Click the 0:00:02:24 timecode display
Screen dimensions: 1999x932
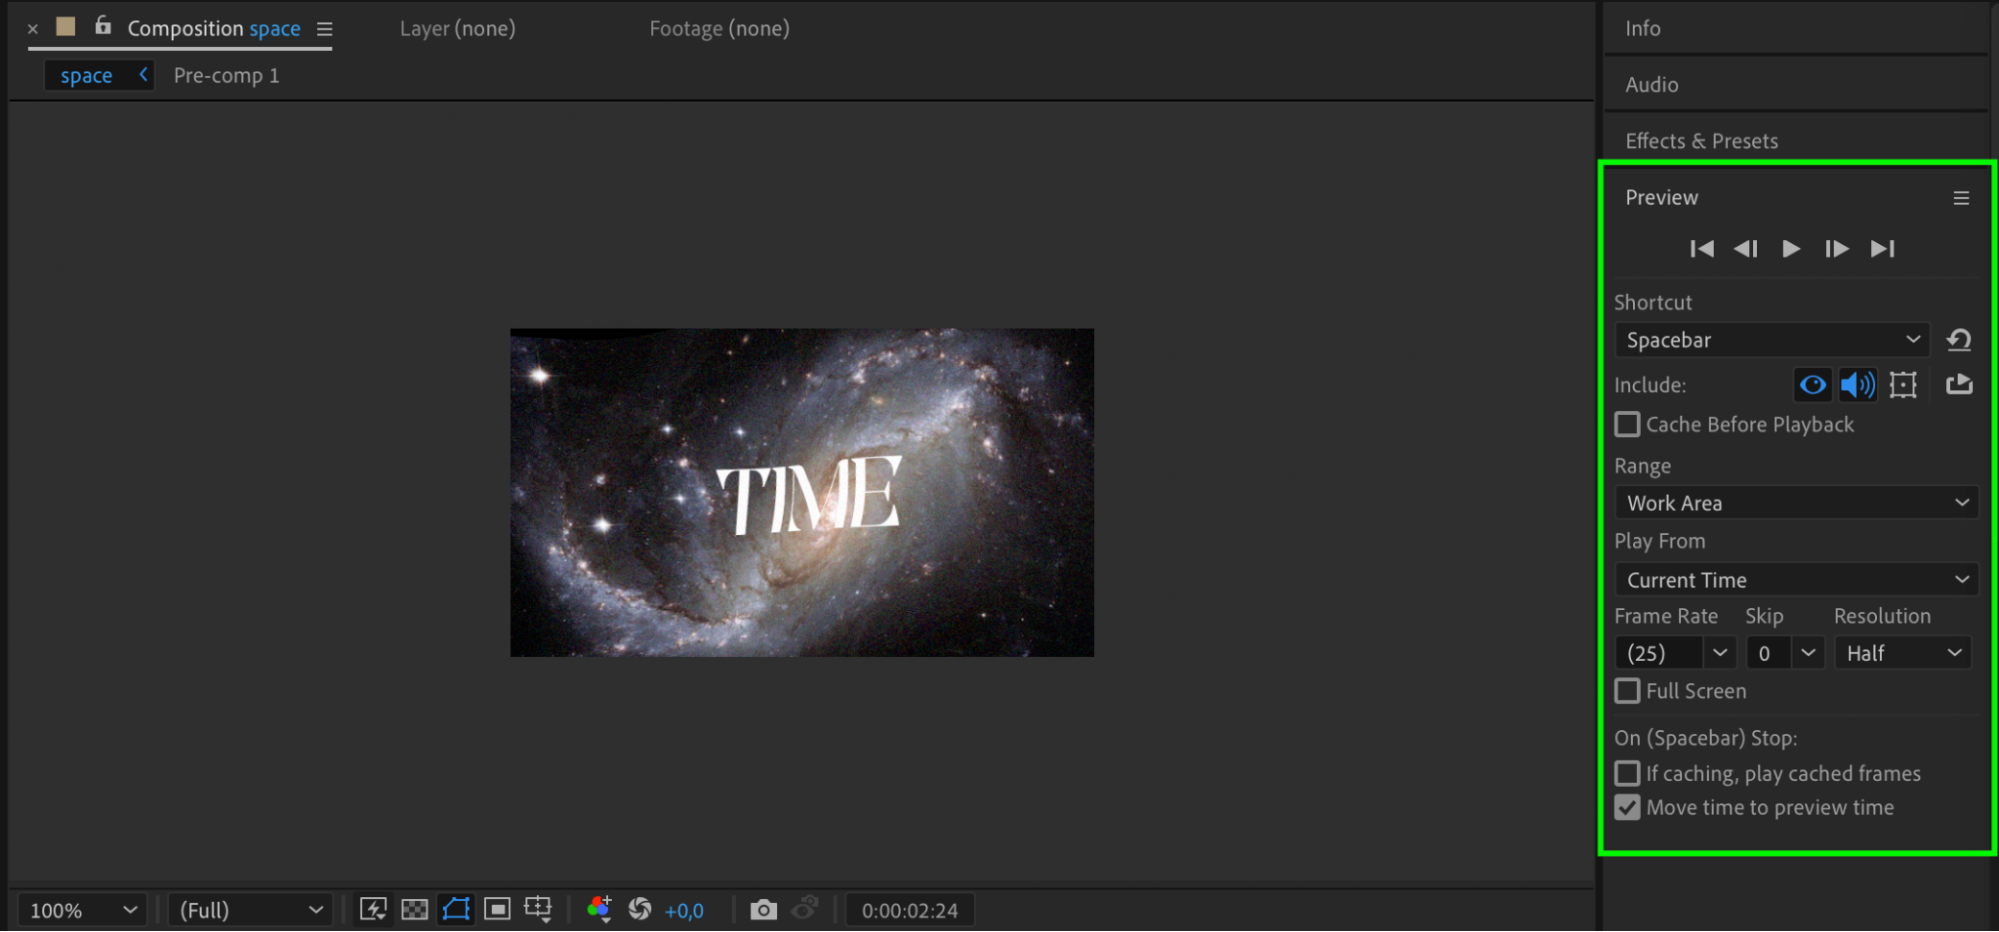909,911
